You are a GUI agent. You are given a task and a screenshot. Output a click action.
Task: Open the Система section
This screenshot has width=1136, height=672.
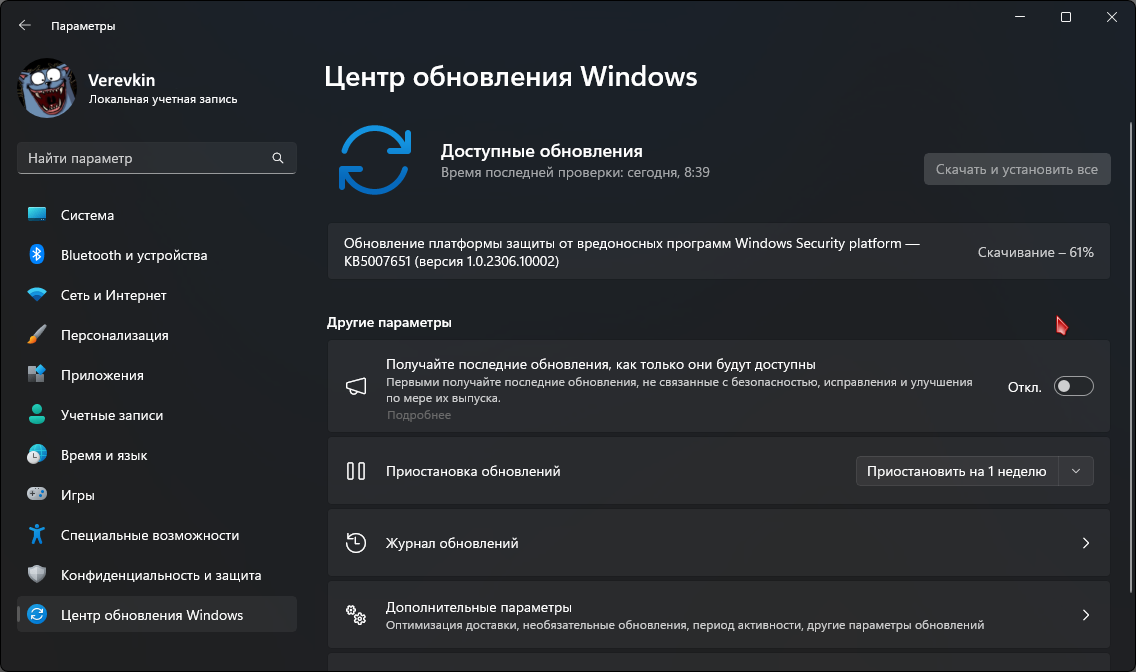[x=156, y=215]
